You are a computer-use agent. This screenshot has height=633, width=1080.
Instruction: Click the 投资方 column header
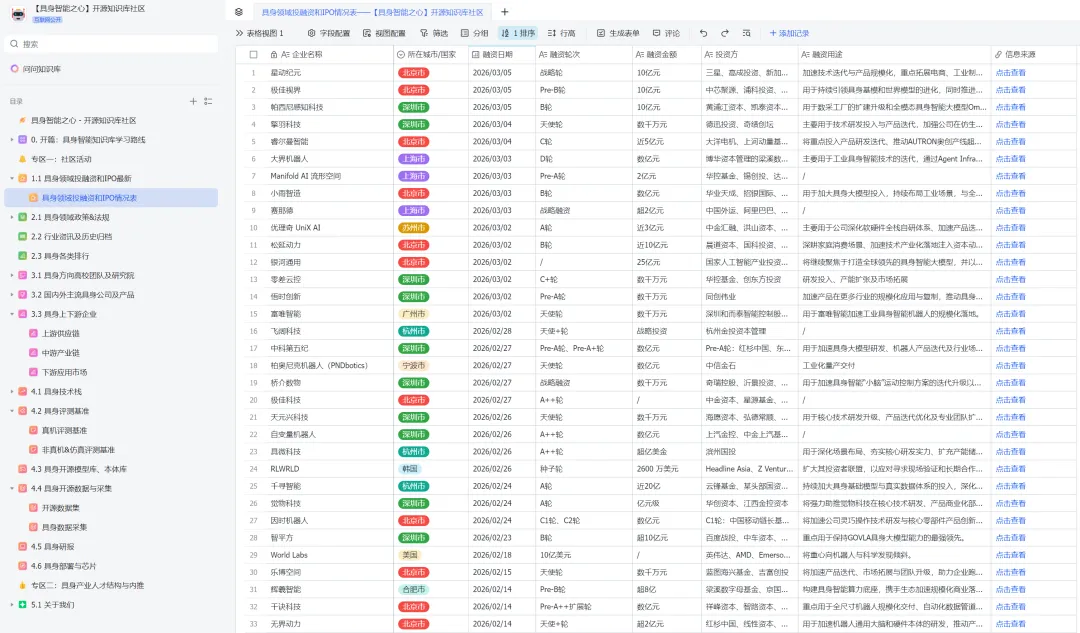(x=750, y=54)
